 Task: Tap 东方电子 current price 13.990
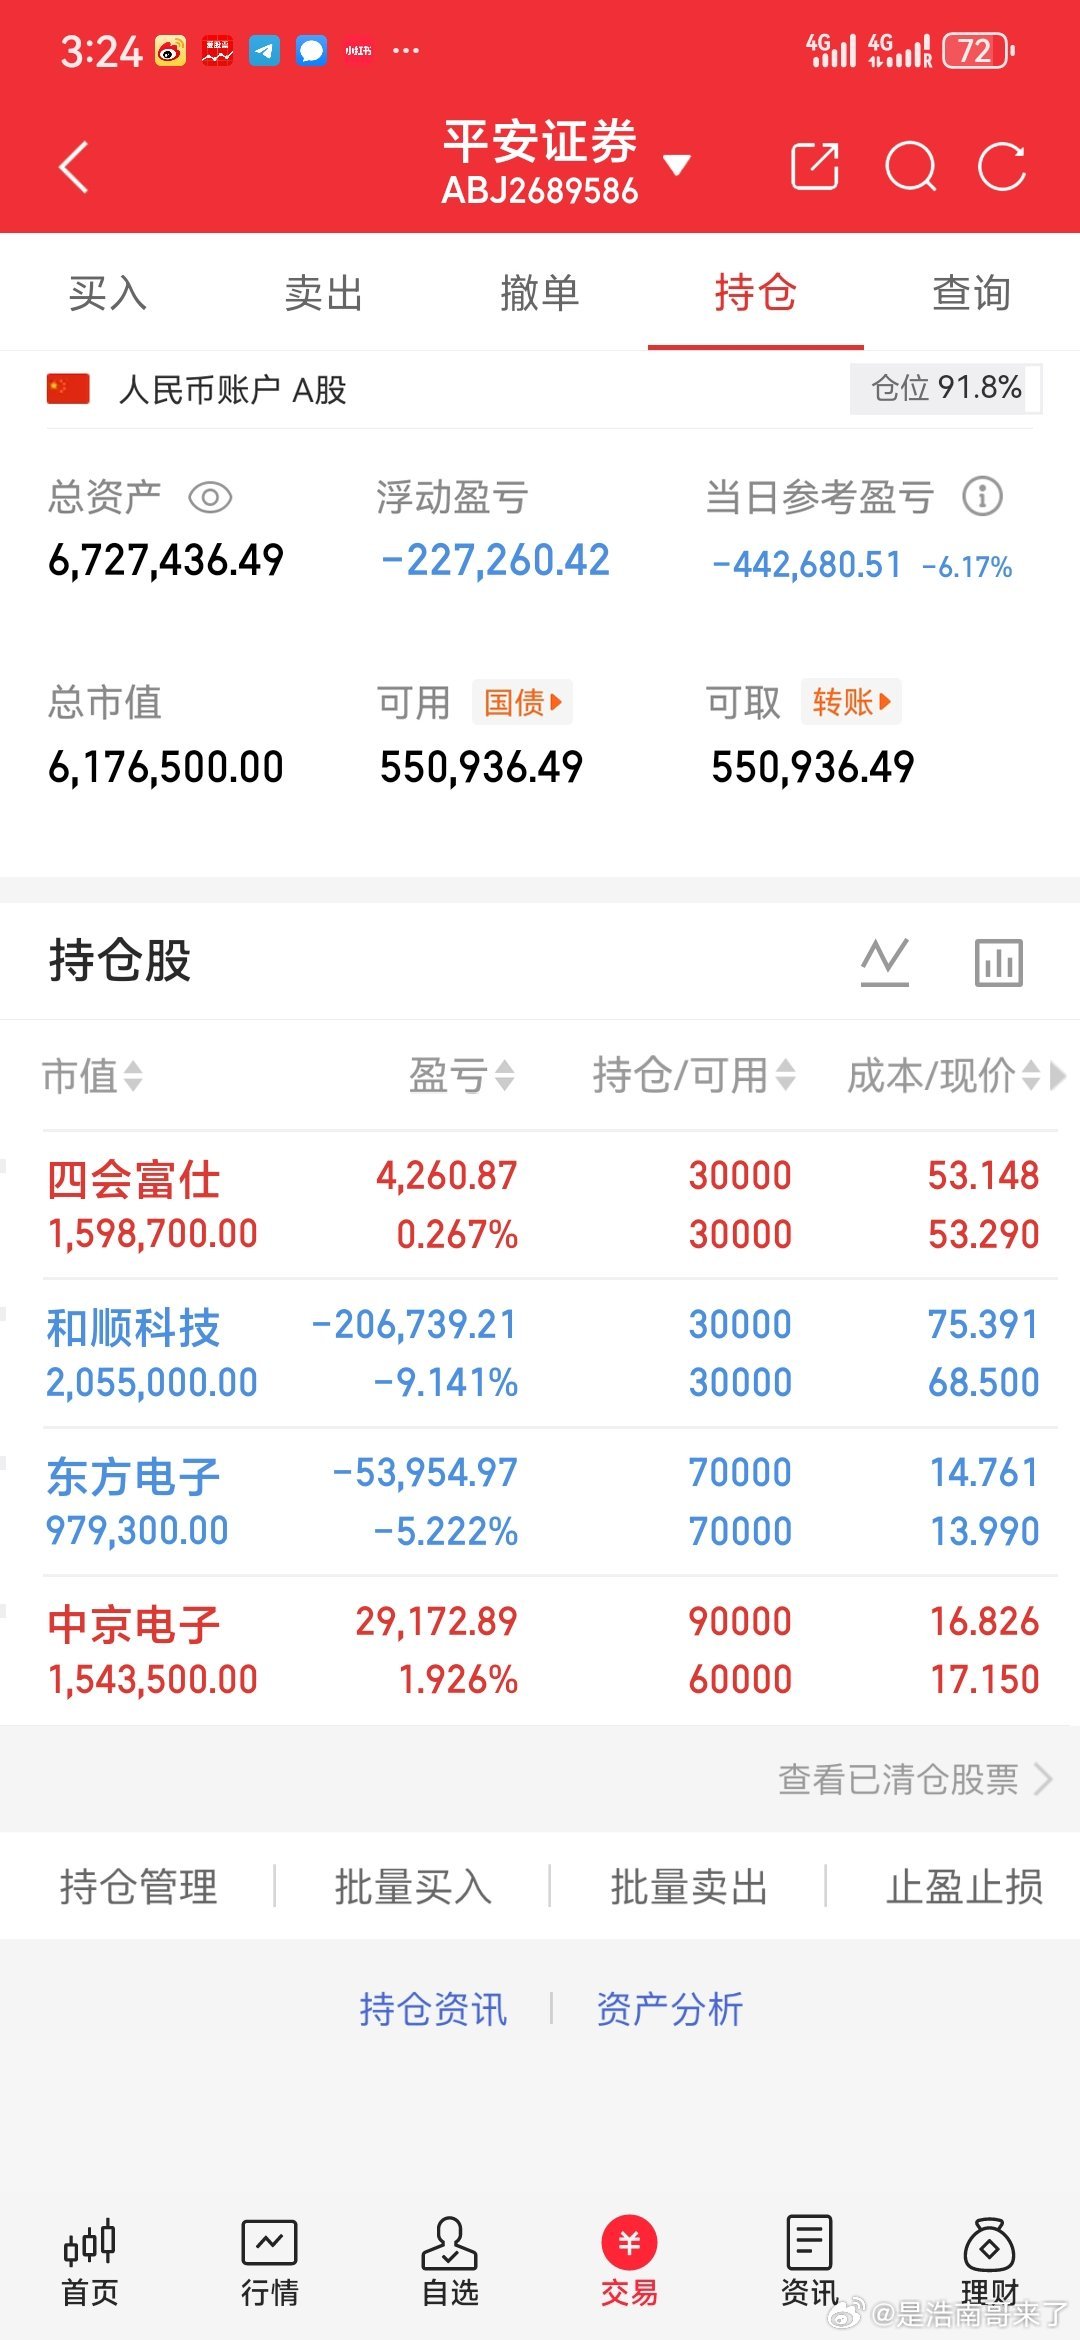985,1531
